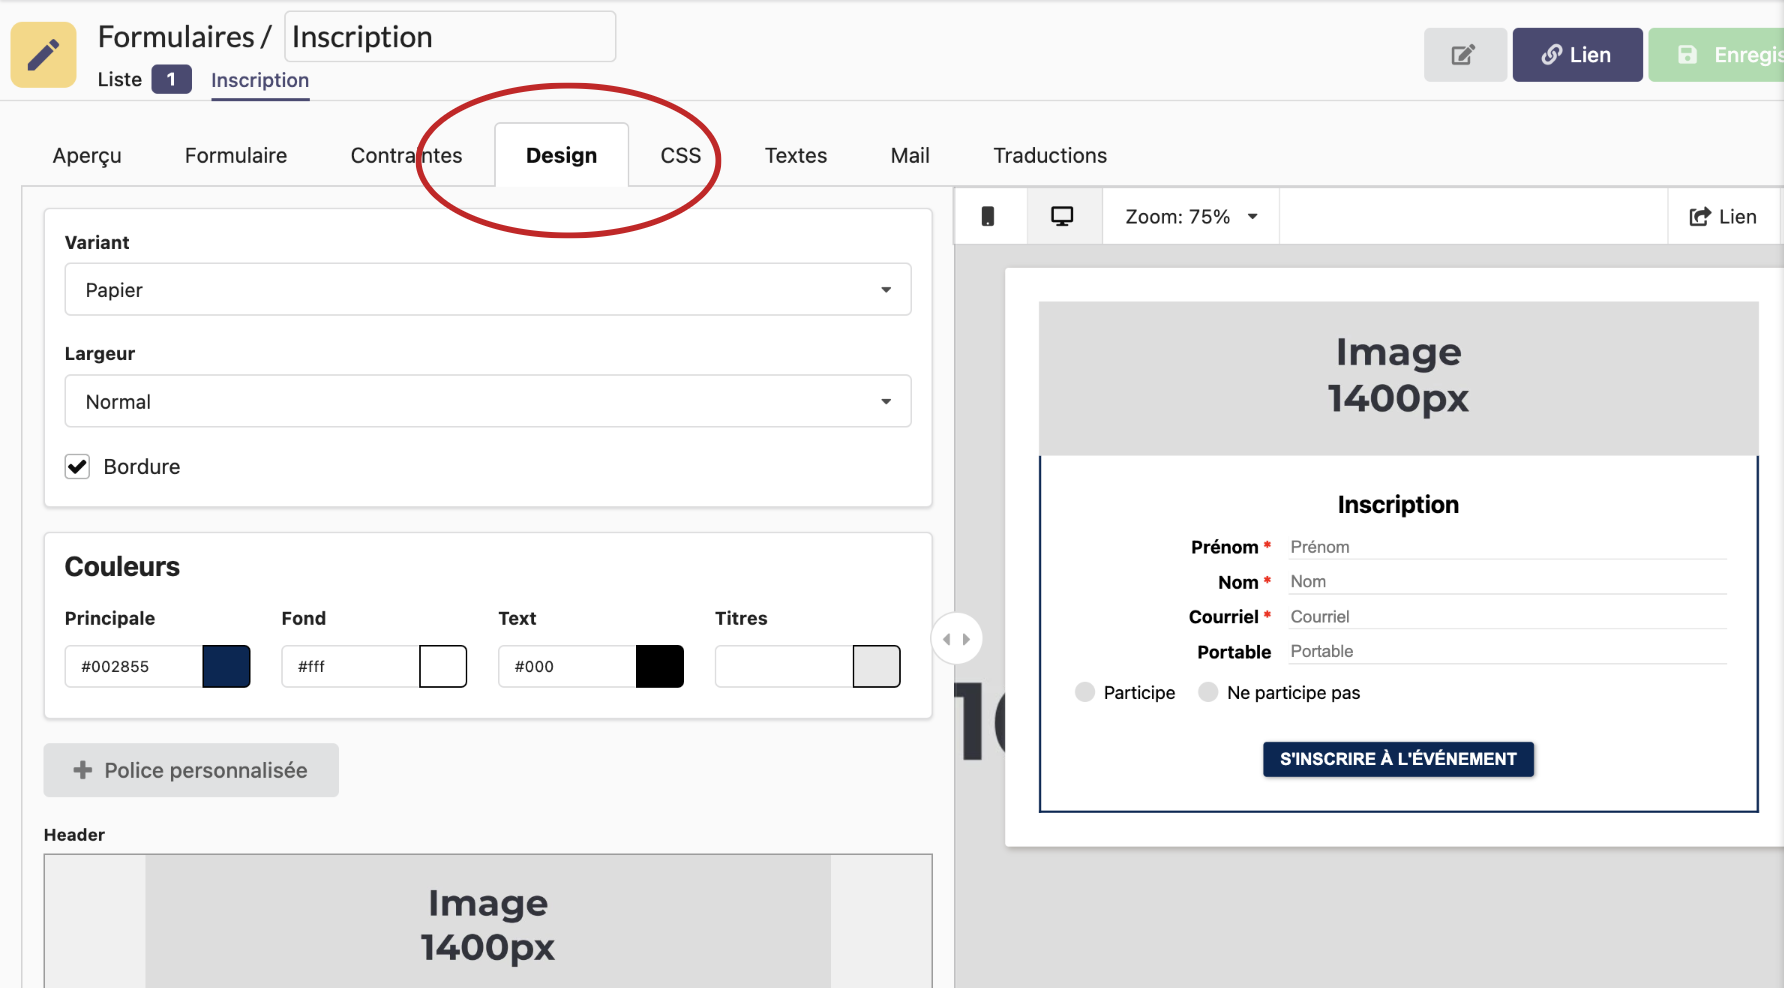Switch preview to desktop monitor view
This screenshot has height=988, width=1786.
coord(1062,217)
